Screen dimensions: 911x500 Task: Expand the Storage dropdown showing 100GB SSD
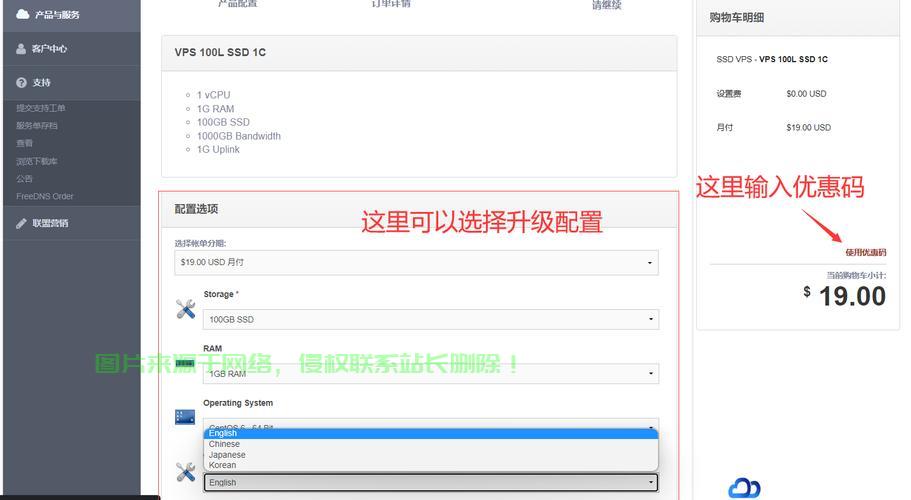(x=430, y=320)
